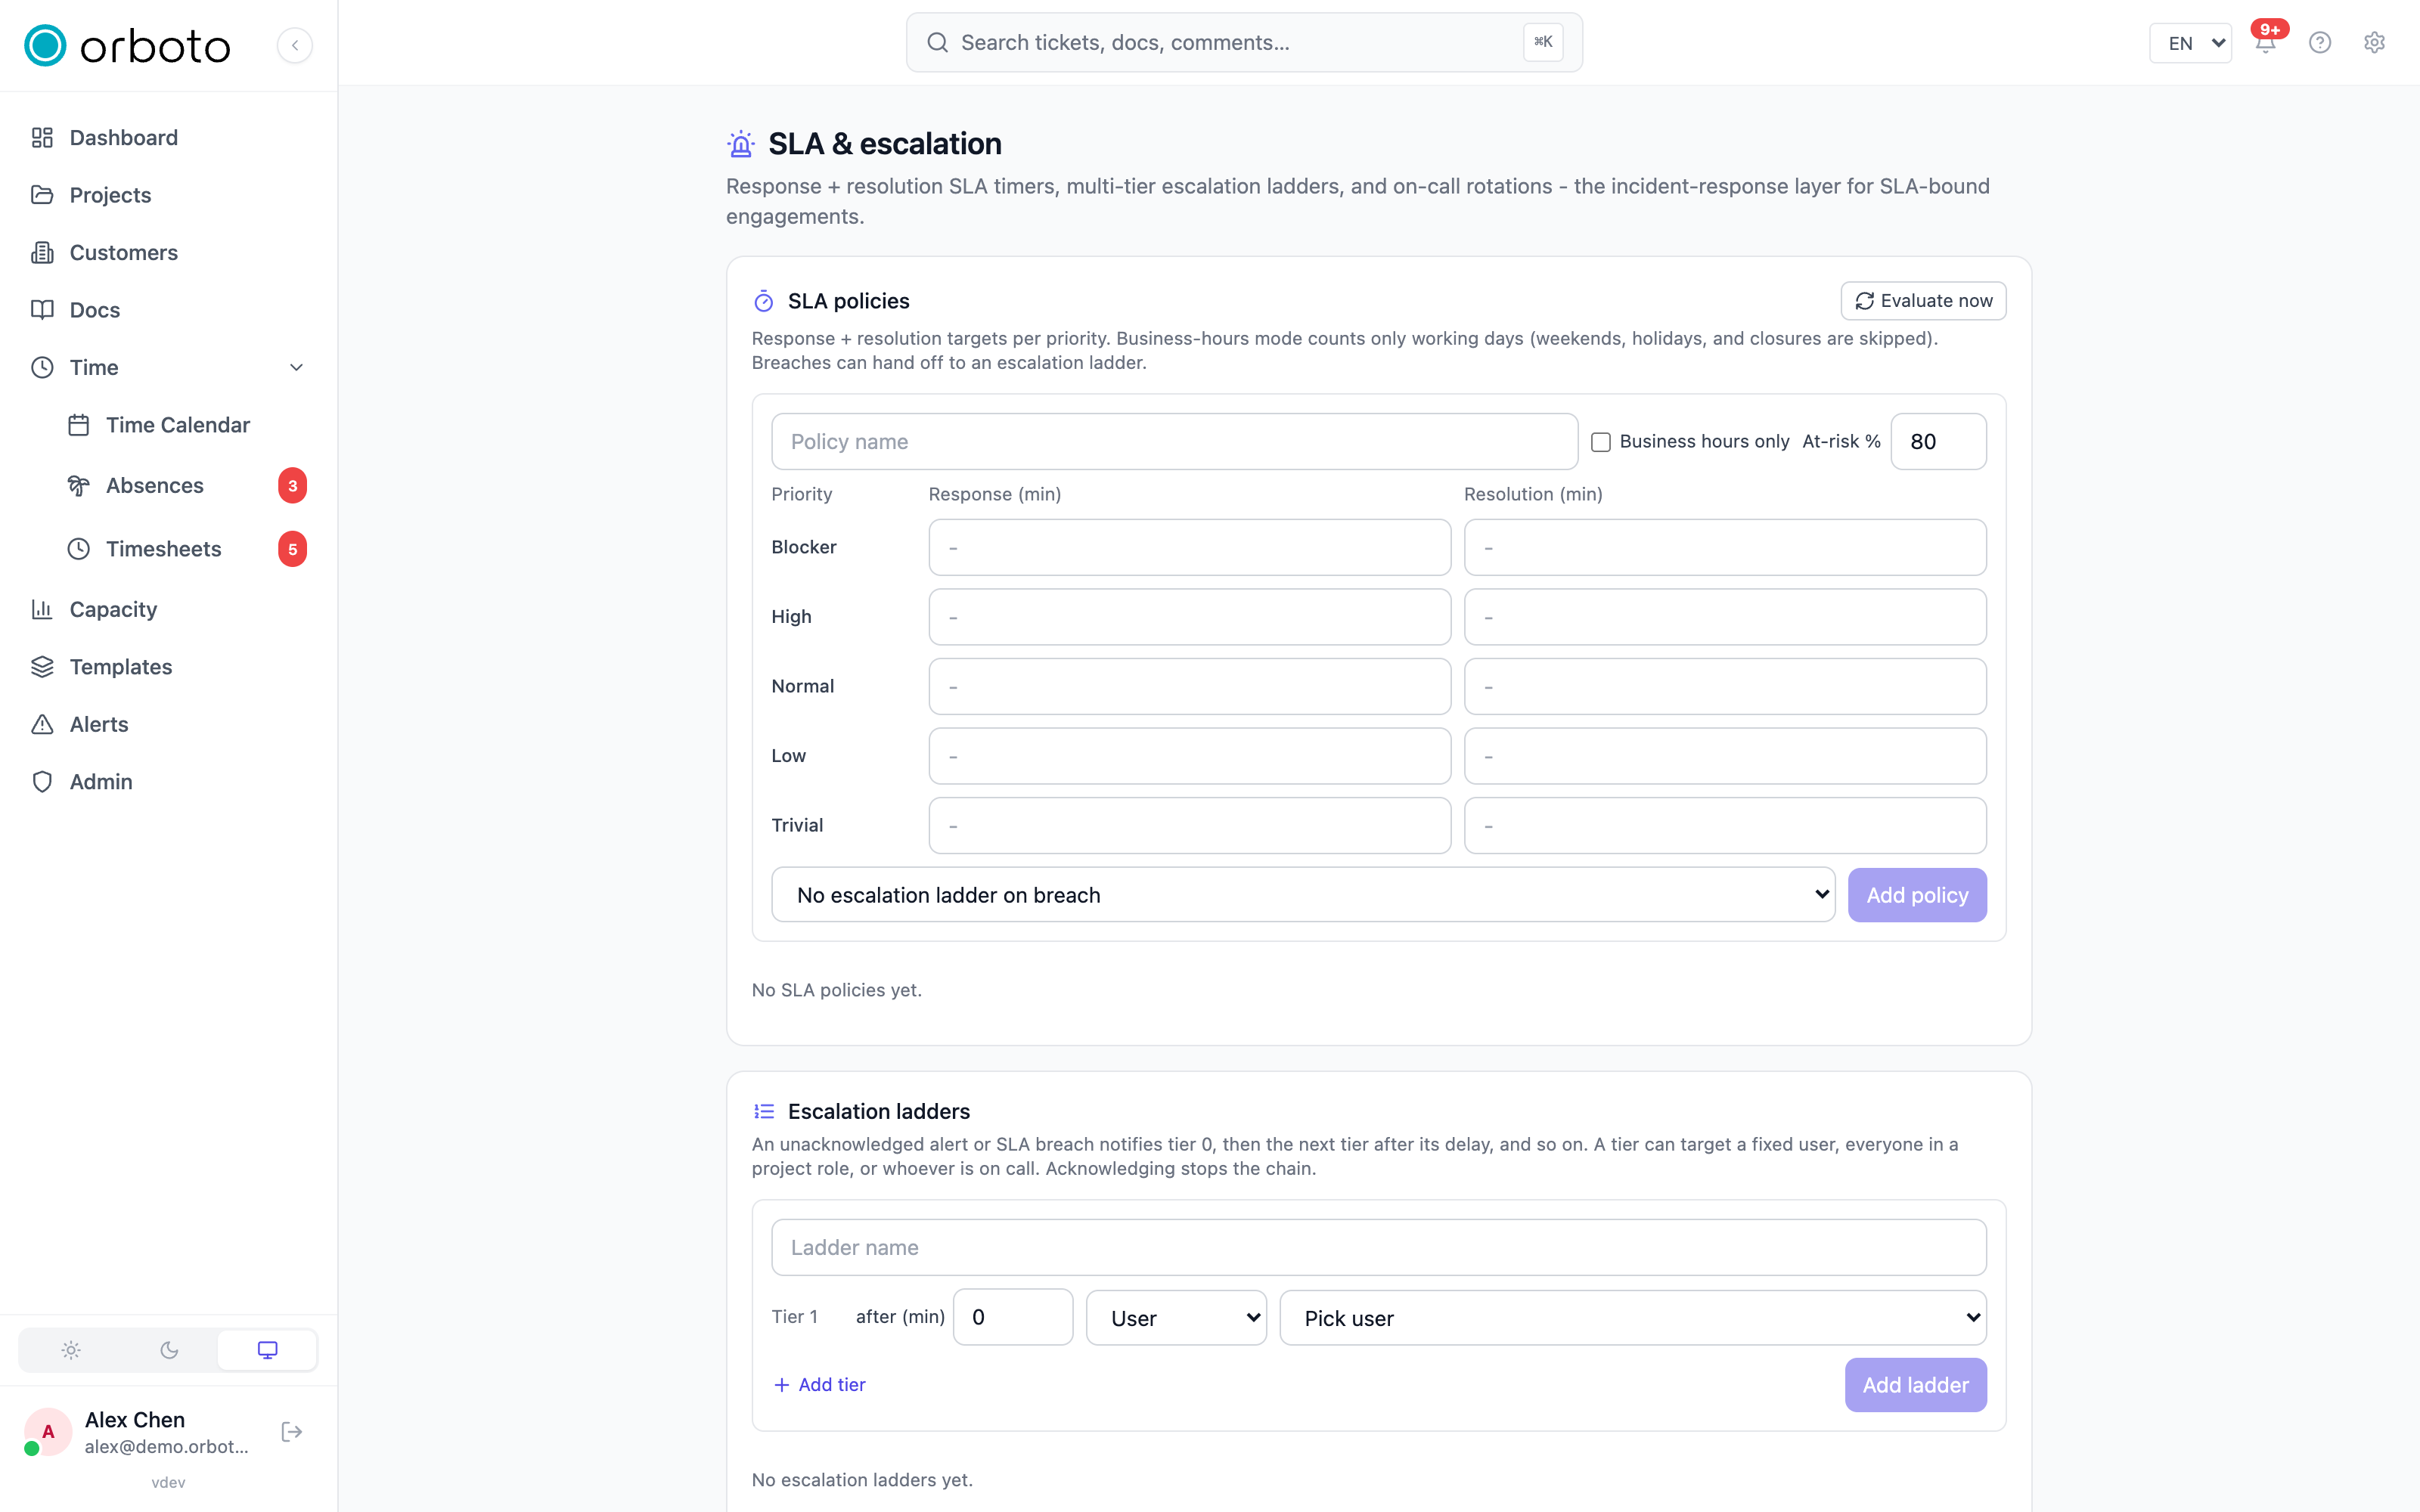Screen dimensions: 2420x1512
Task: Click the Add tier link
Action: 820,1385
